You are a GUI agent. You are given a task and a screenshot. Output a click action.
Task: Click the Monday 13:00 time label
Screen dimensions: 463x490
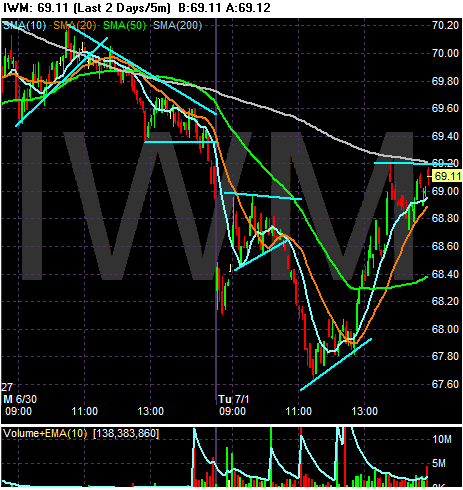(x=151, y=411)
